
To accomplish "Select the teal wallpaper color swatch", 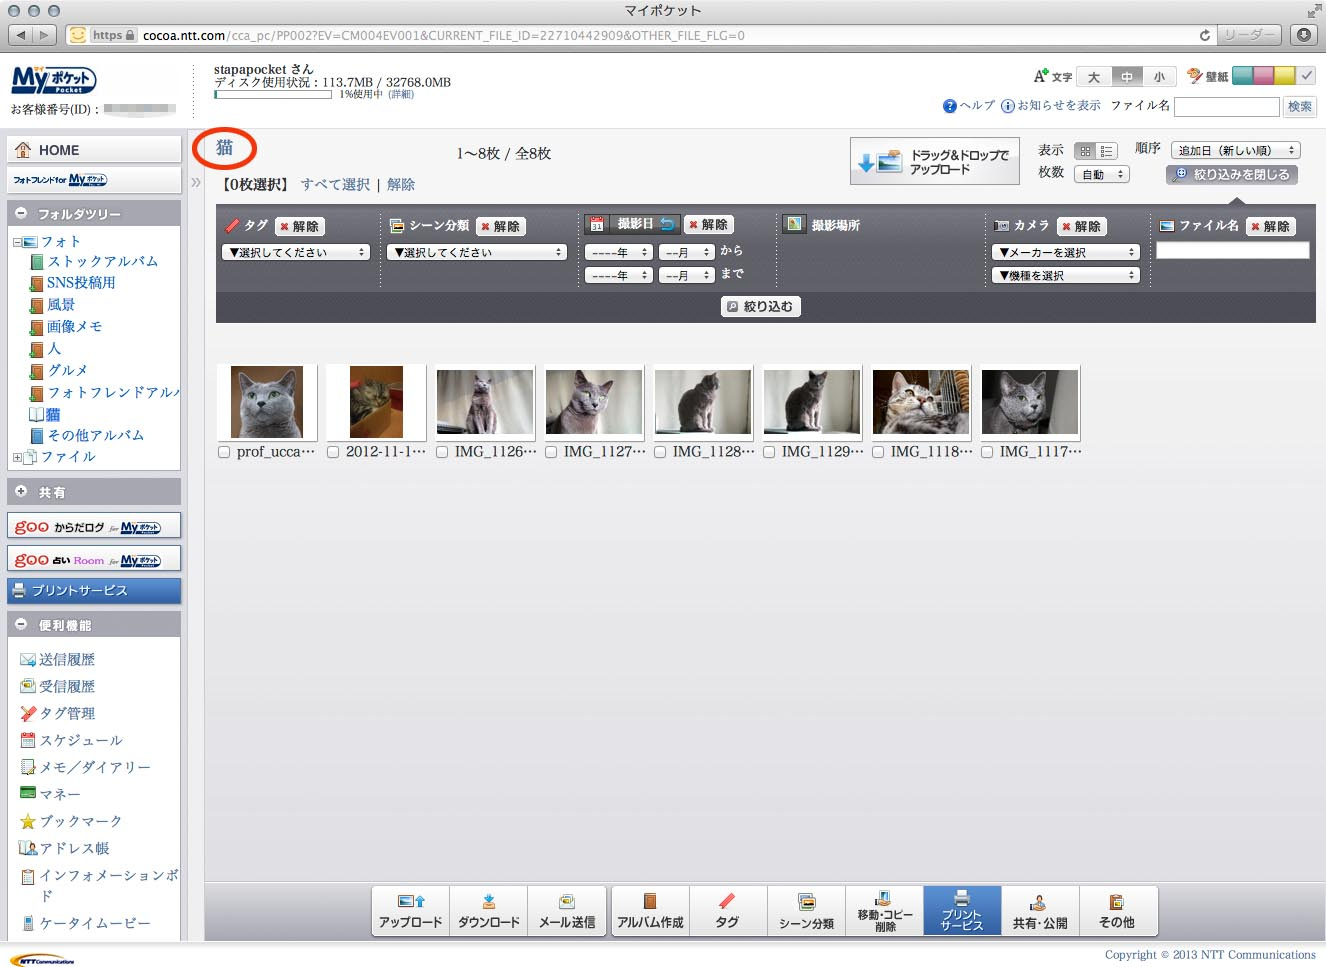I will [1243, 76].
